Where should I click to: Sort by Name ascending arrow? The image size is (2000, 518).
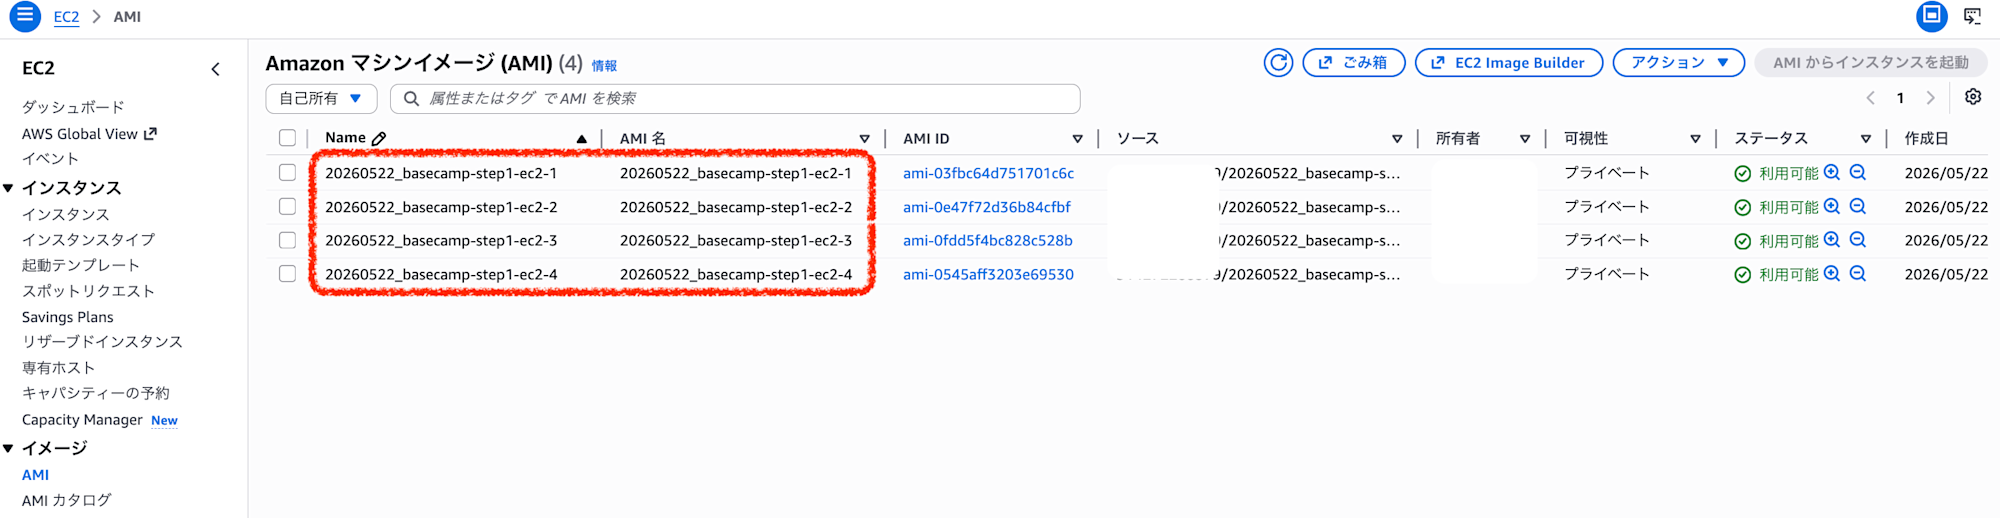(581, 139)
